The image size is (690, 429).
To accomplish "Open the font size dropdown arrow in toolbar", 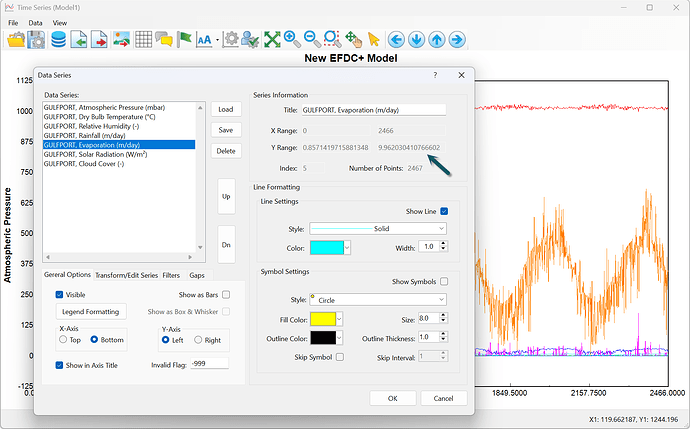I will 217,40.
